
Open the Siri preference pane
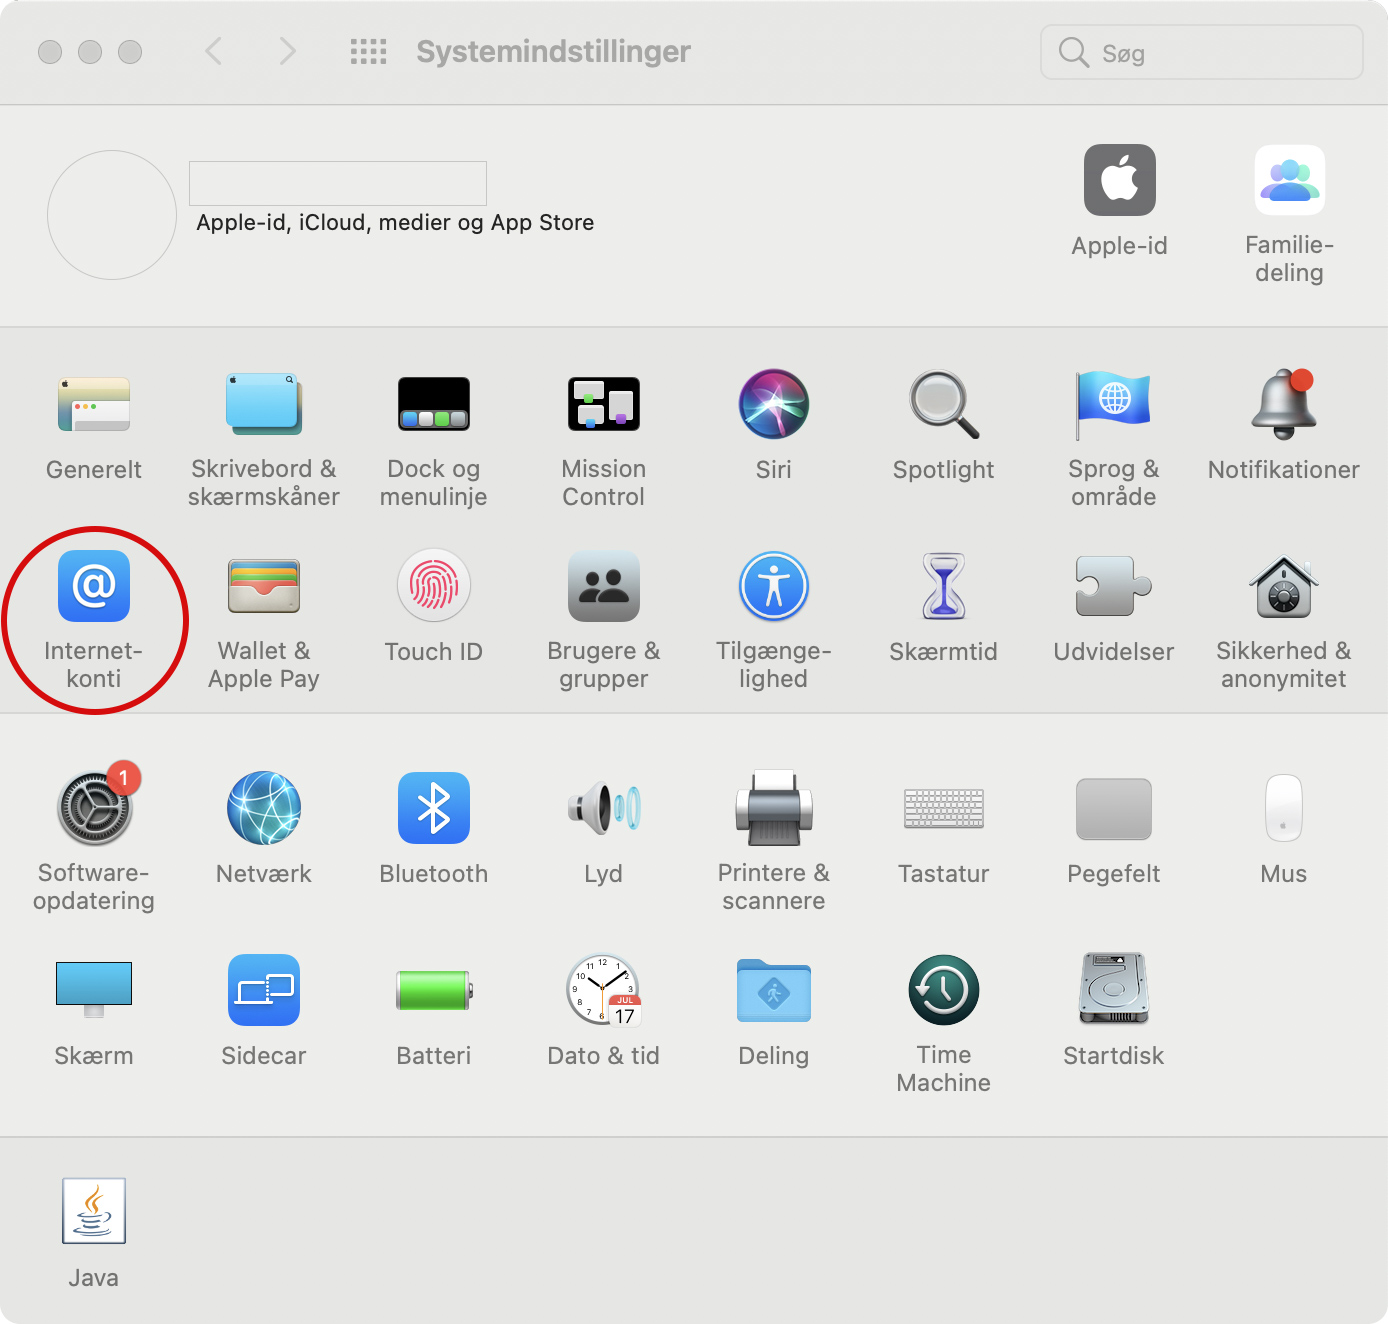coord(774,405)
